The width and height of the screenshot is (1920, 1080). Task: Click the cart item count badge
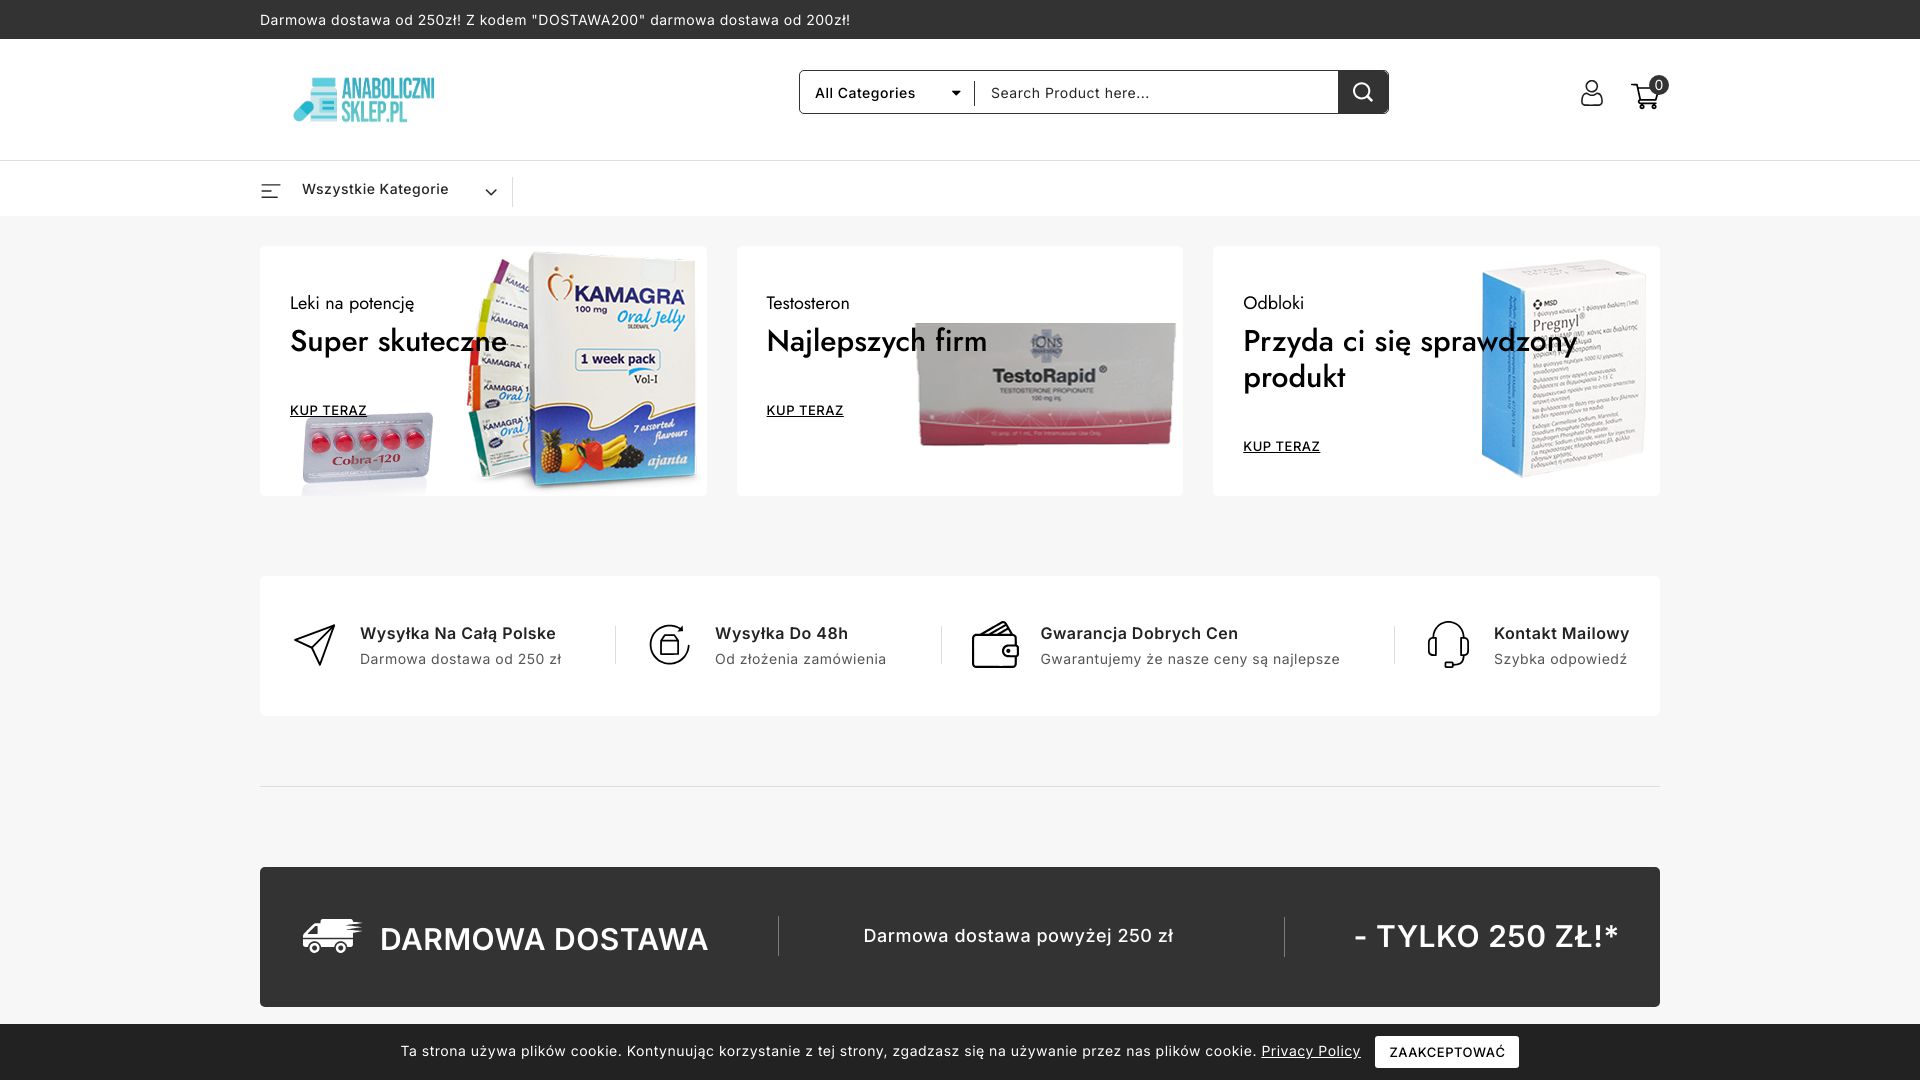1658,85
